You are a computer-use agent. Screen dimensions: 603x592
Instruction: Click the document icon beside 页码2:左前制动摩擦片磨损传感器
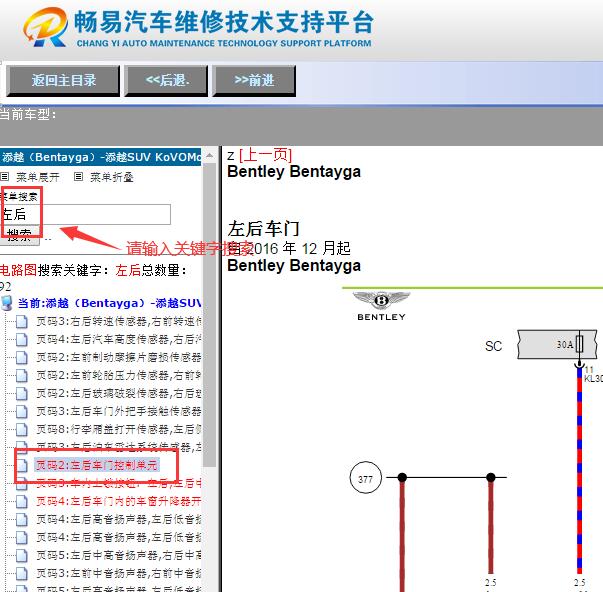pos(22,357)
